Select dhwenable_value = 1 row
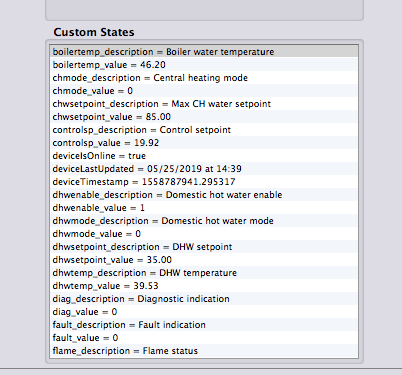402x375 pixels. pos(204,208)
